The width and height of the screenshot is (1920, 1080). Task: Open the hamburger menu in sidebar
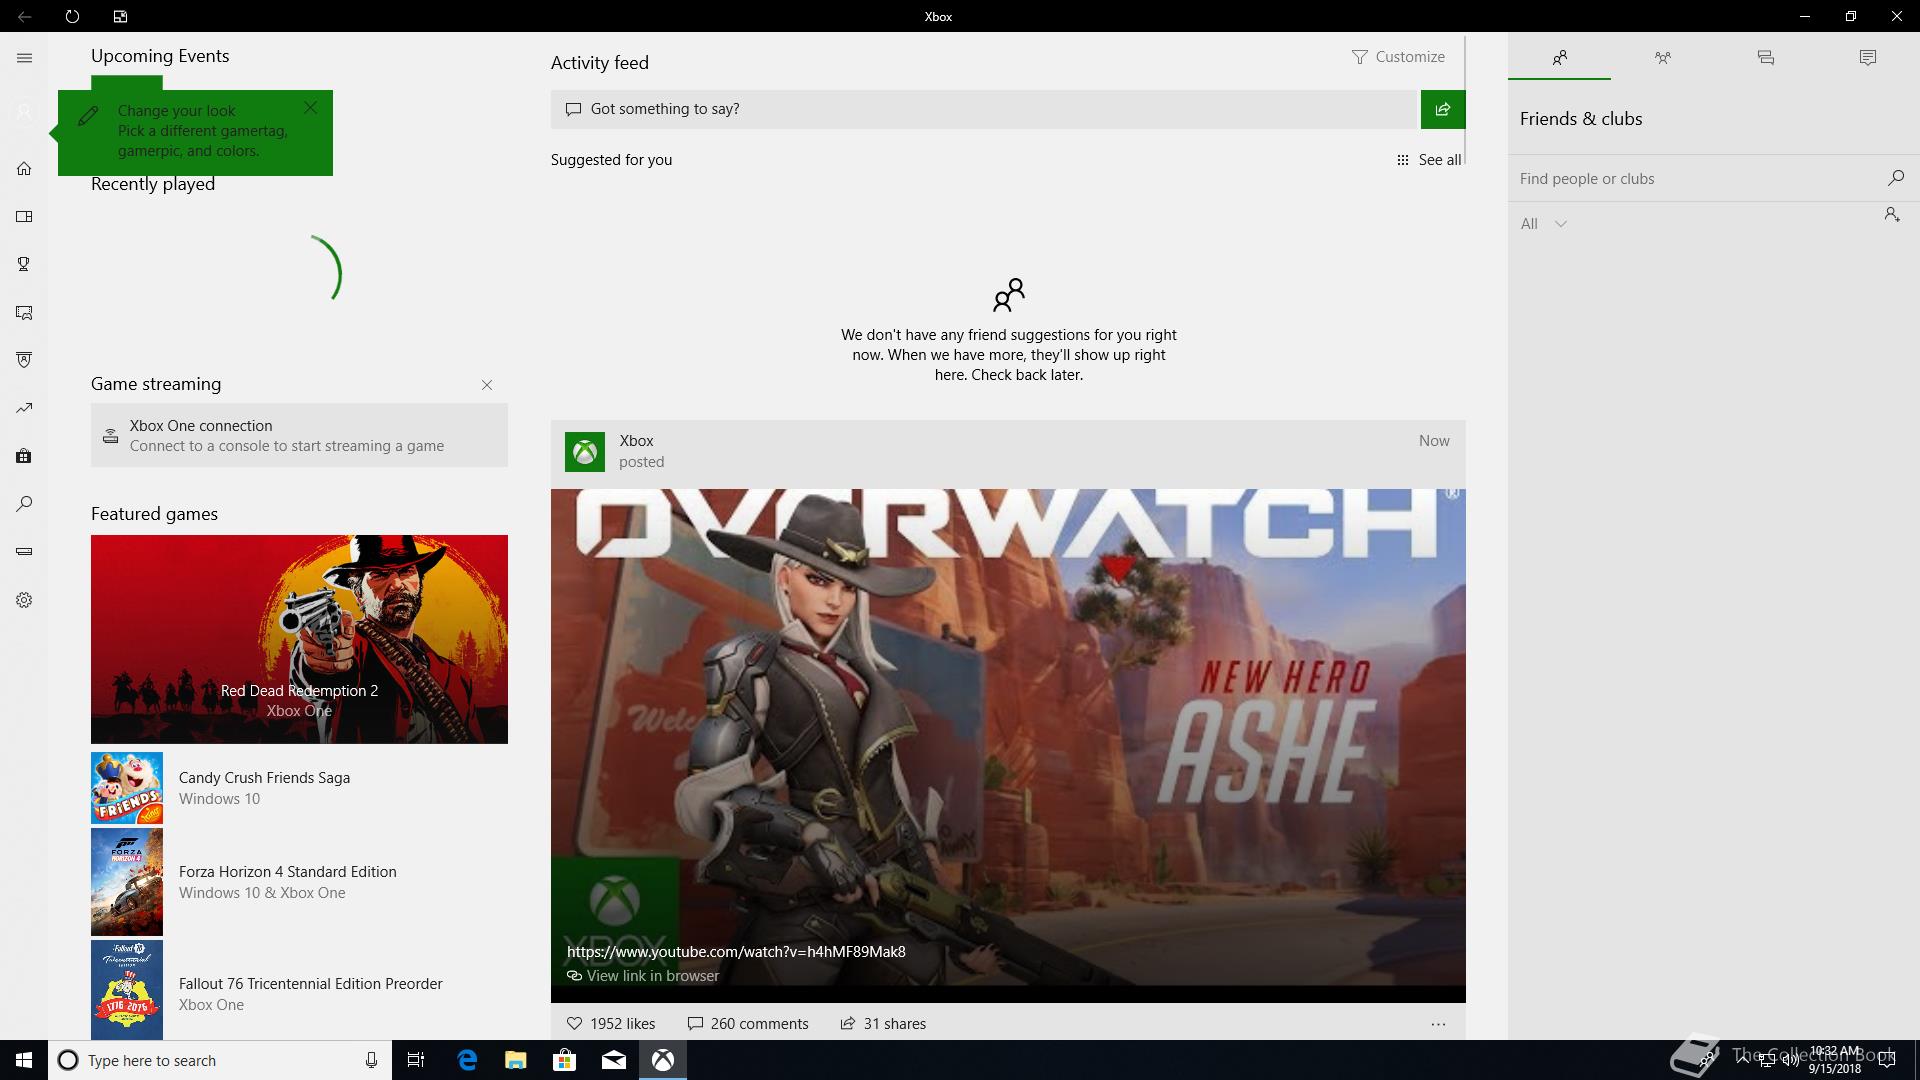pyautogui.click(x=24, y=58)
